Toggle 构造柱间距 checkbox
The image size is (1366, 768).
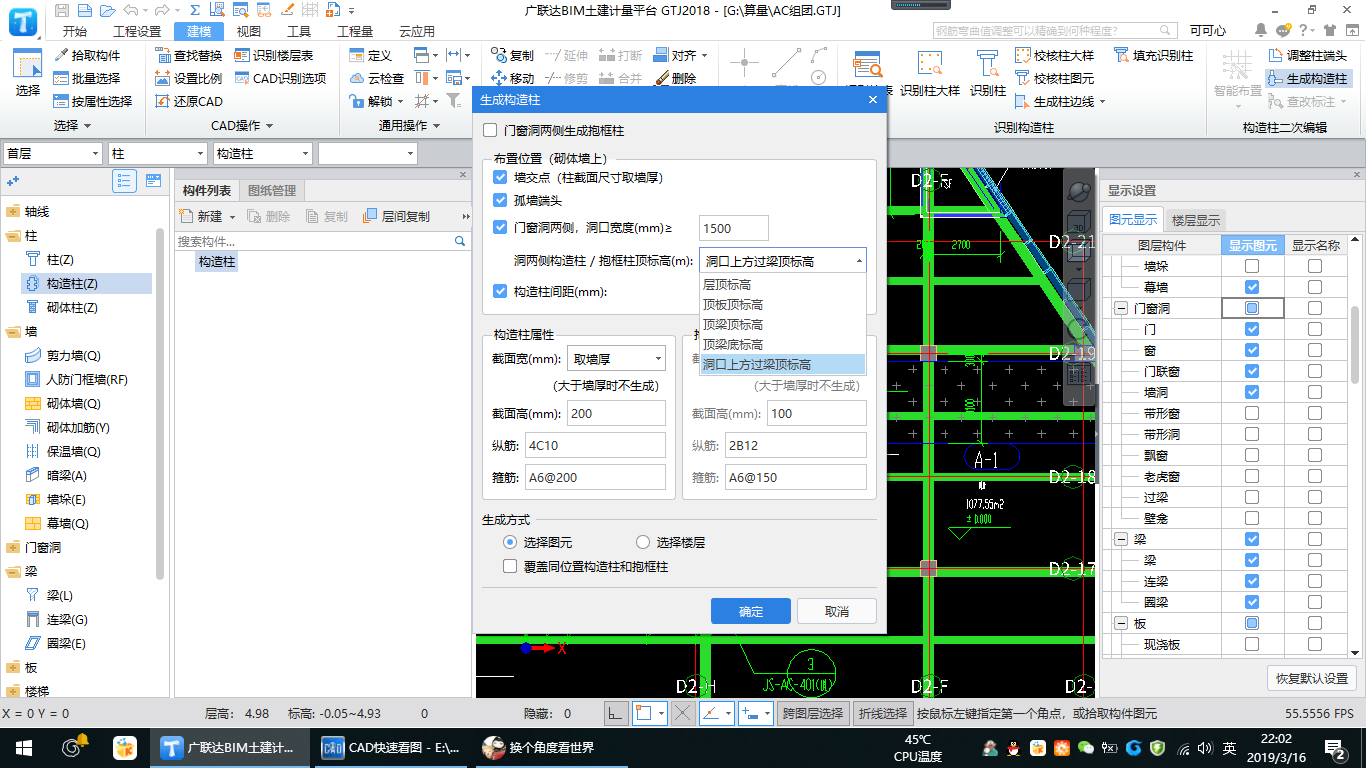click(x=501, y=292)
